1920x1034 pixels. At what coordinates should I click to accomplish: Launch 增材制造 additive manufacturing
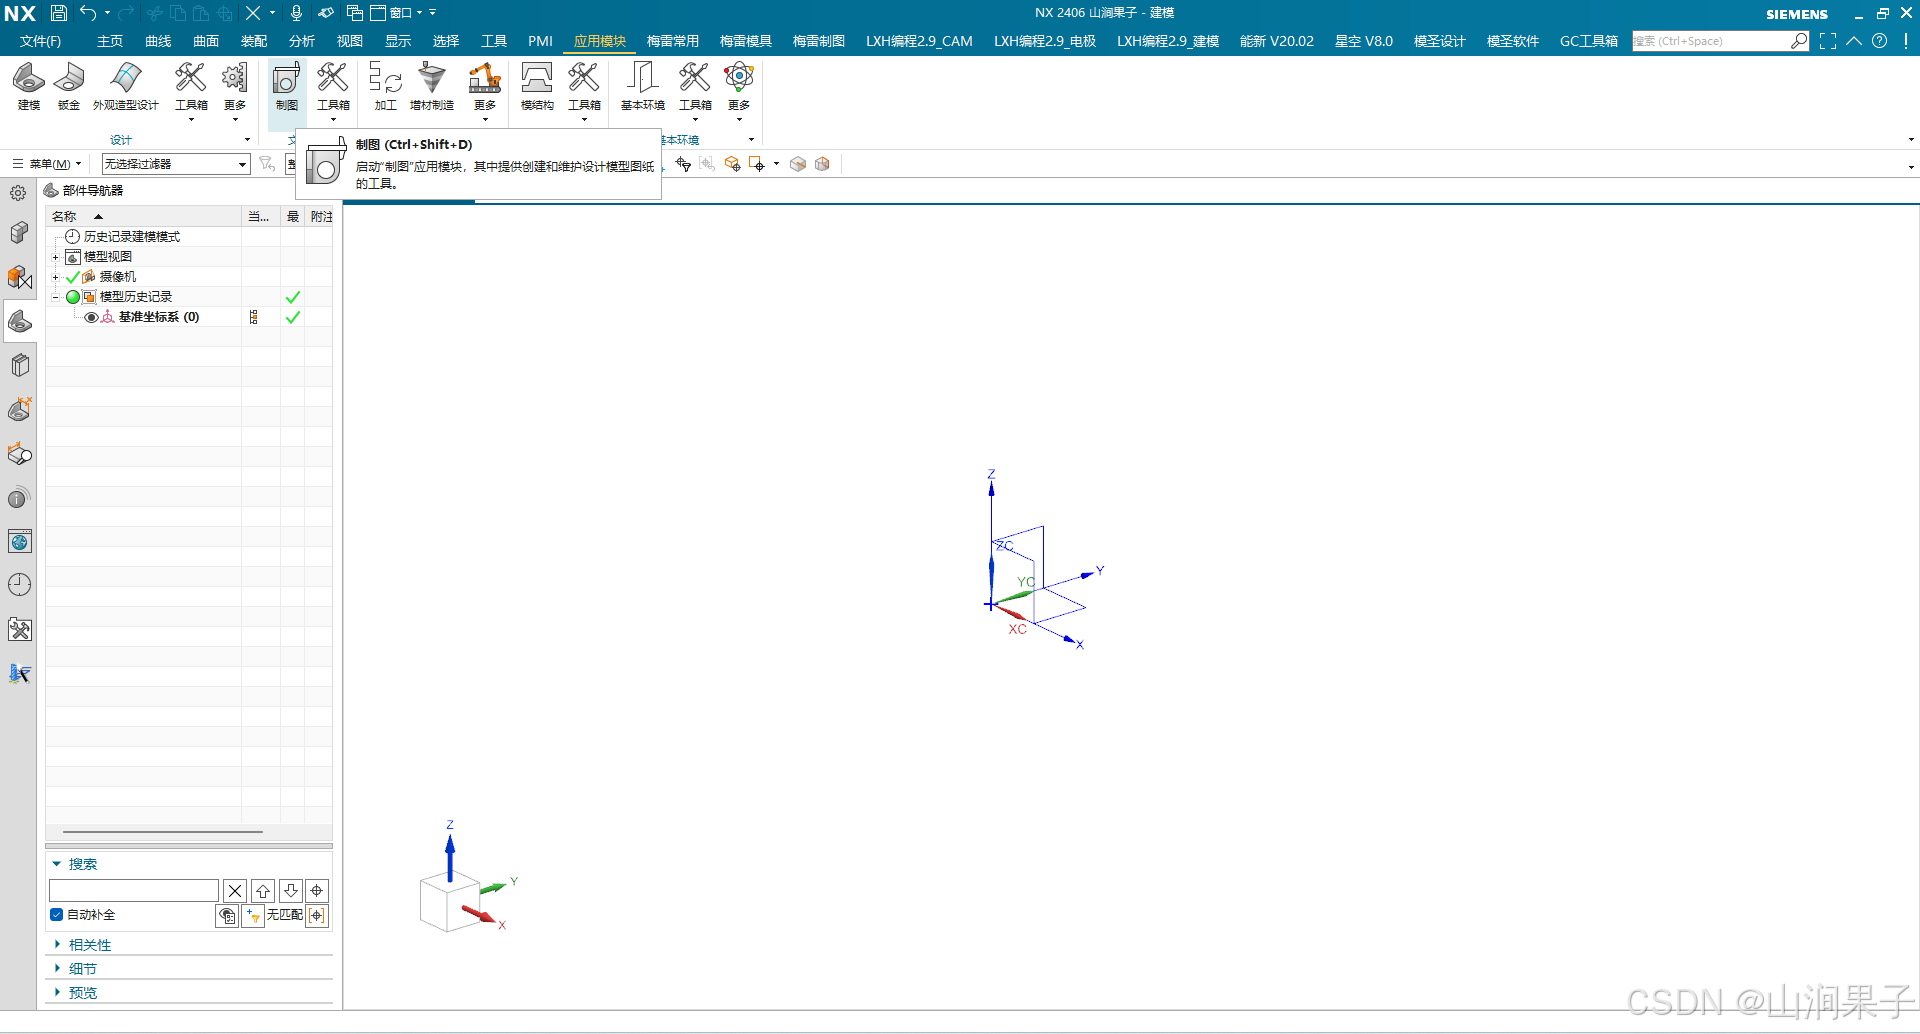[432, 86]
